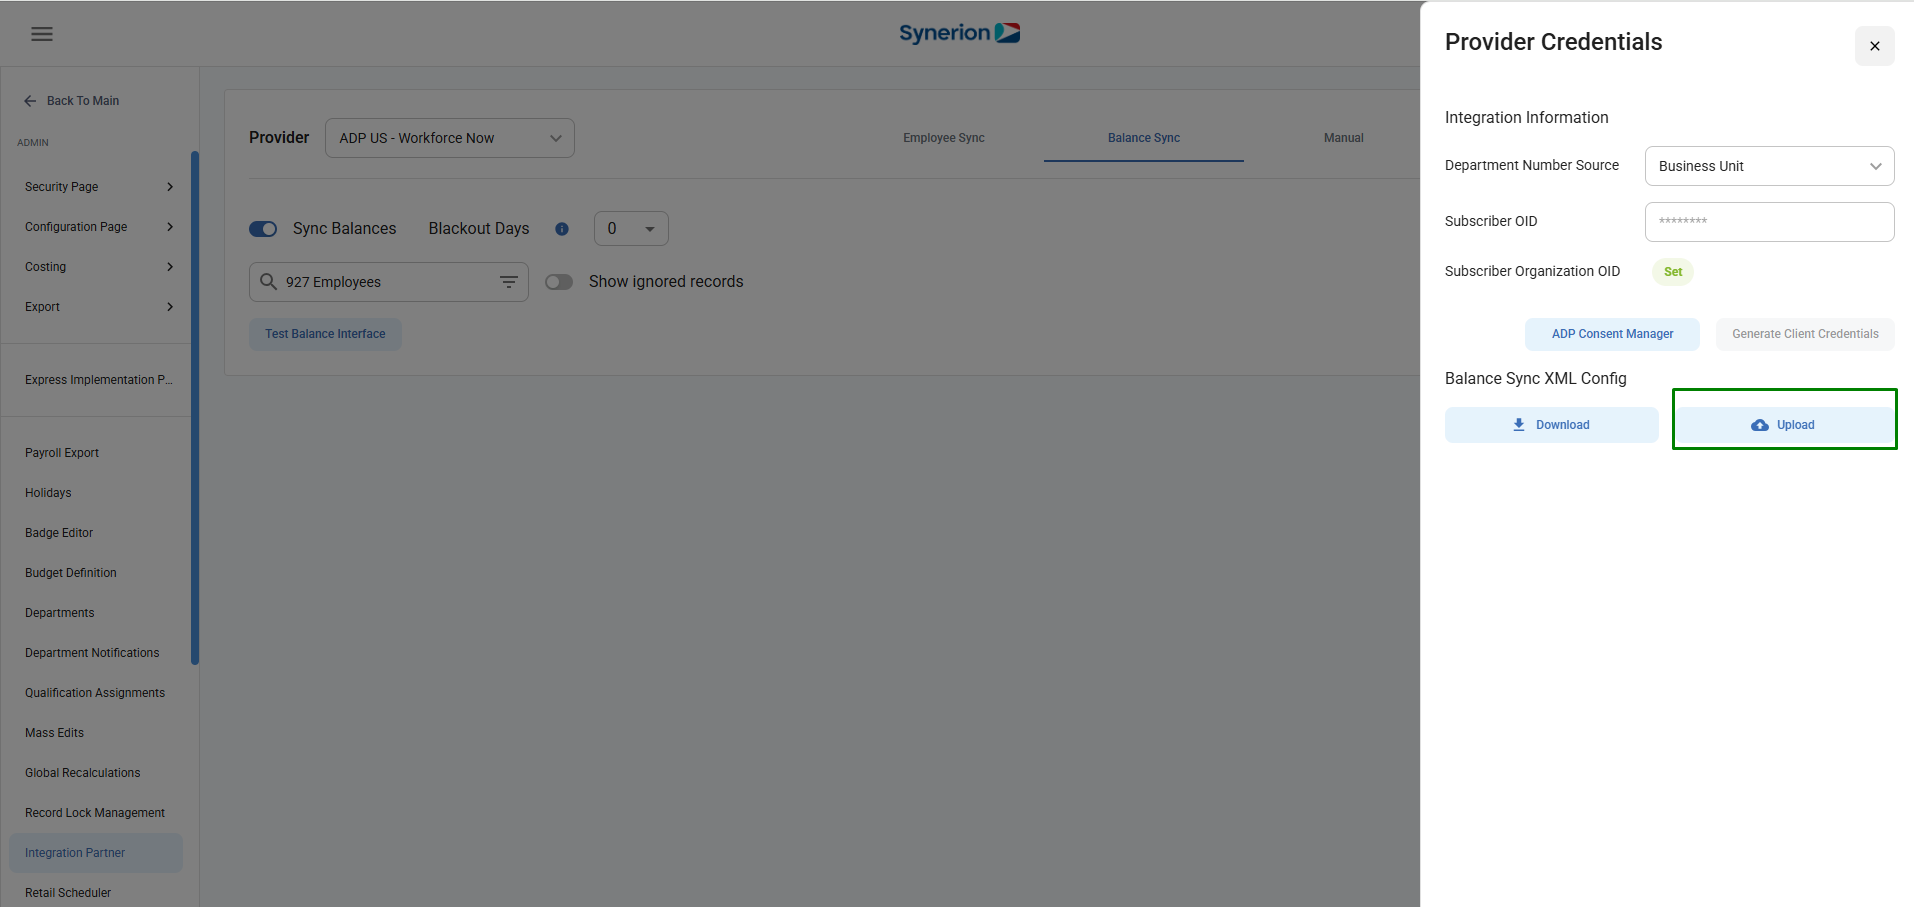Click the Back To Main arrow icon

(x=30, y=101)
